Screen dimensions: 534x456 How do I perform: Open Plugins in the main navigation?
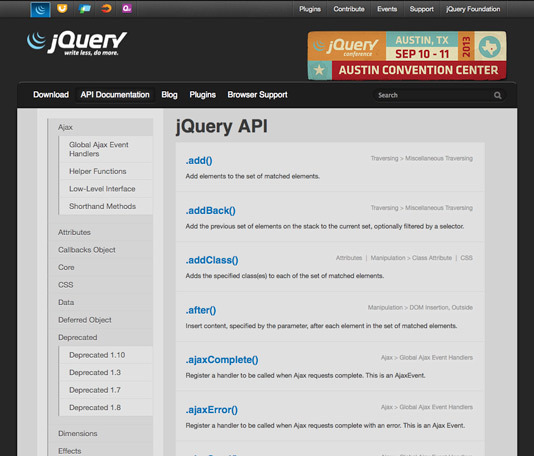tap(202, 95)
